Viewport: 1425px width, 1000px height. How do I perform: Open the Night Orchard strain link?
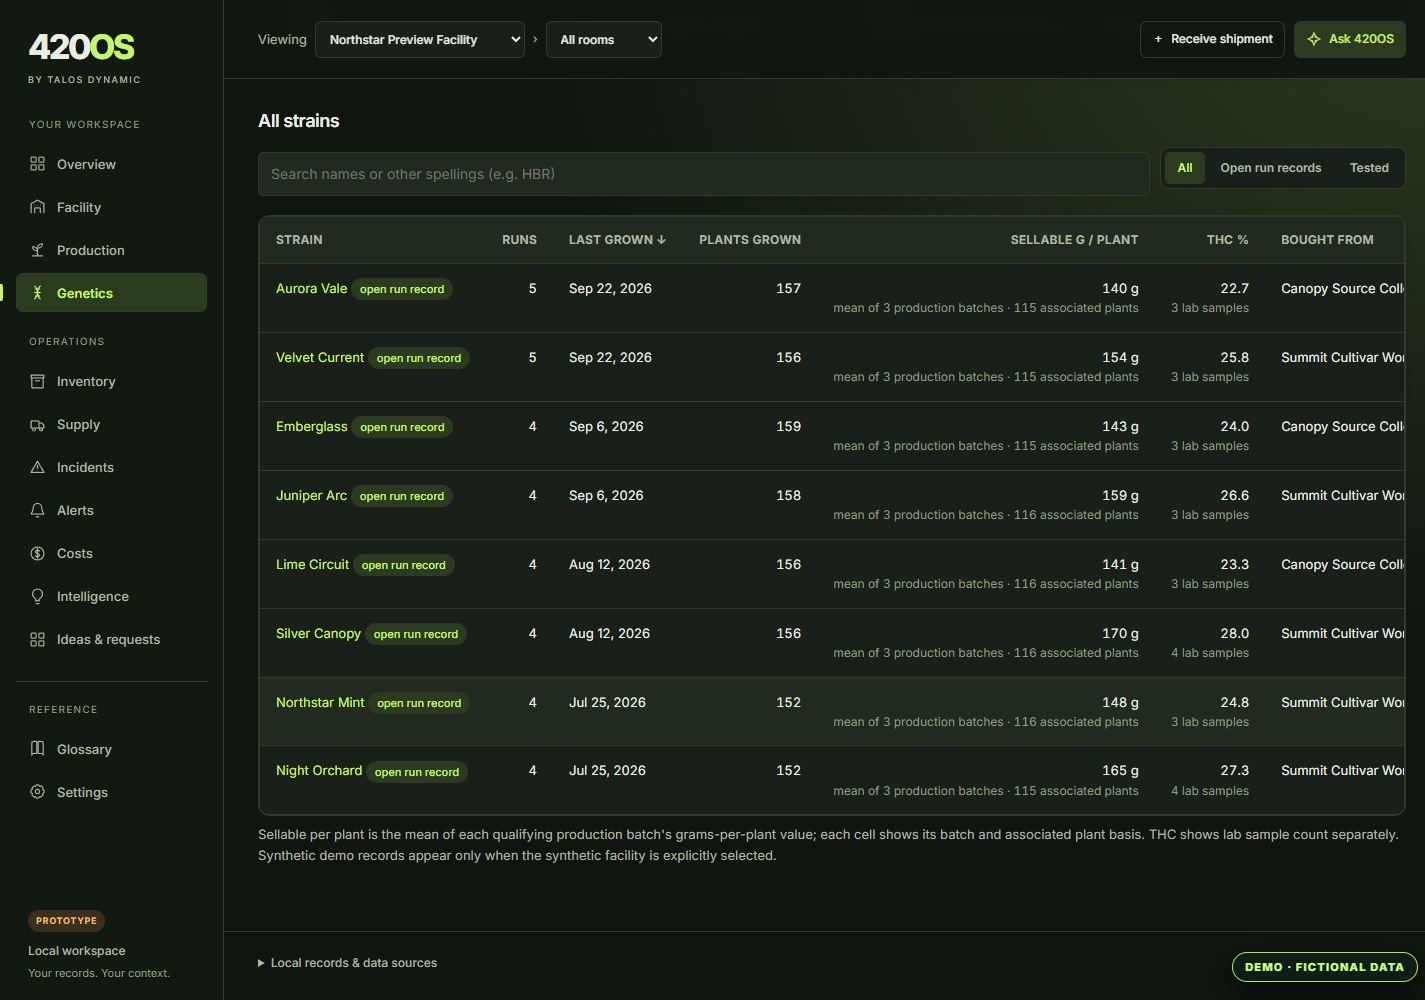319,770
